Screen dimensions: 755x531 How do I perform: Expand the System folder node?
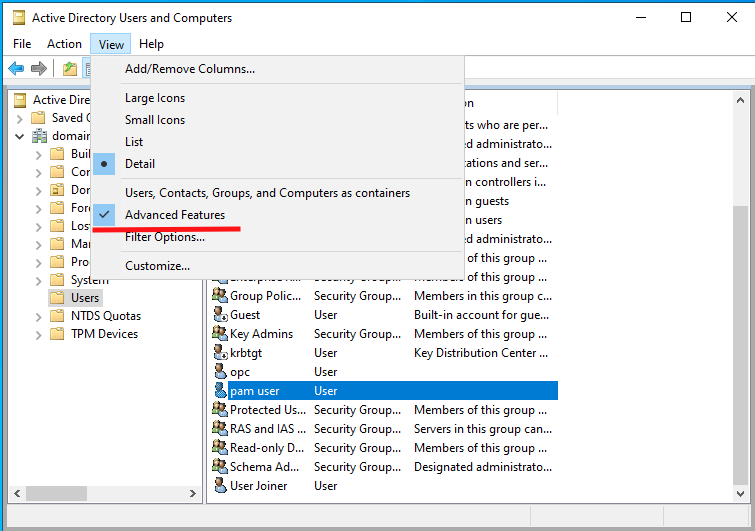(39, 281)
